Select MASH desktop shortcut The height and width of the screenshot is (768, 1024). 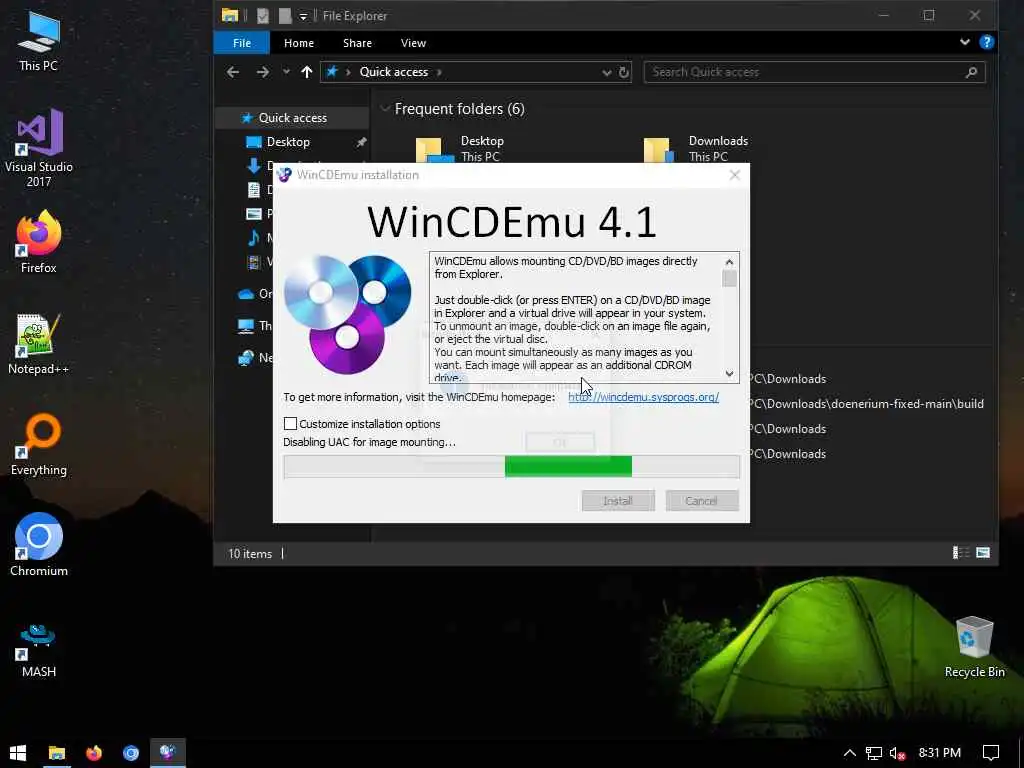tap(39, 650)
